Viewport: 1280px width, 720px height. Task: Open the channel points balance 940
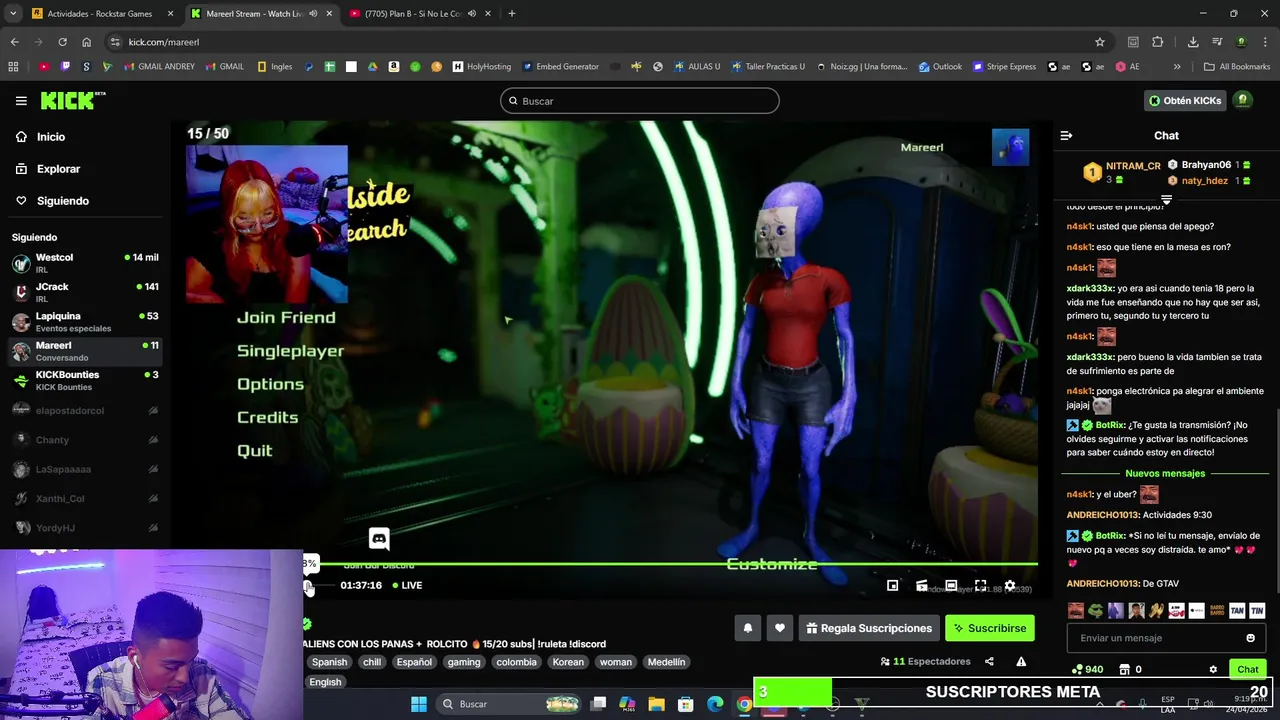1087,670
